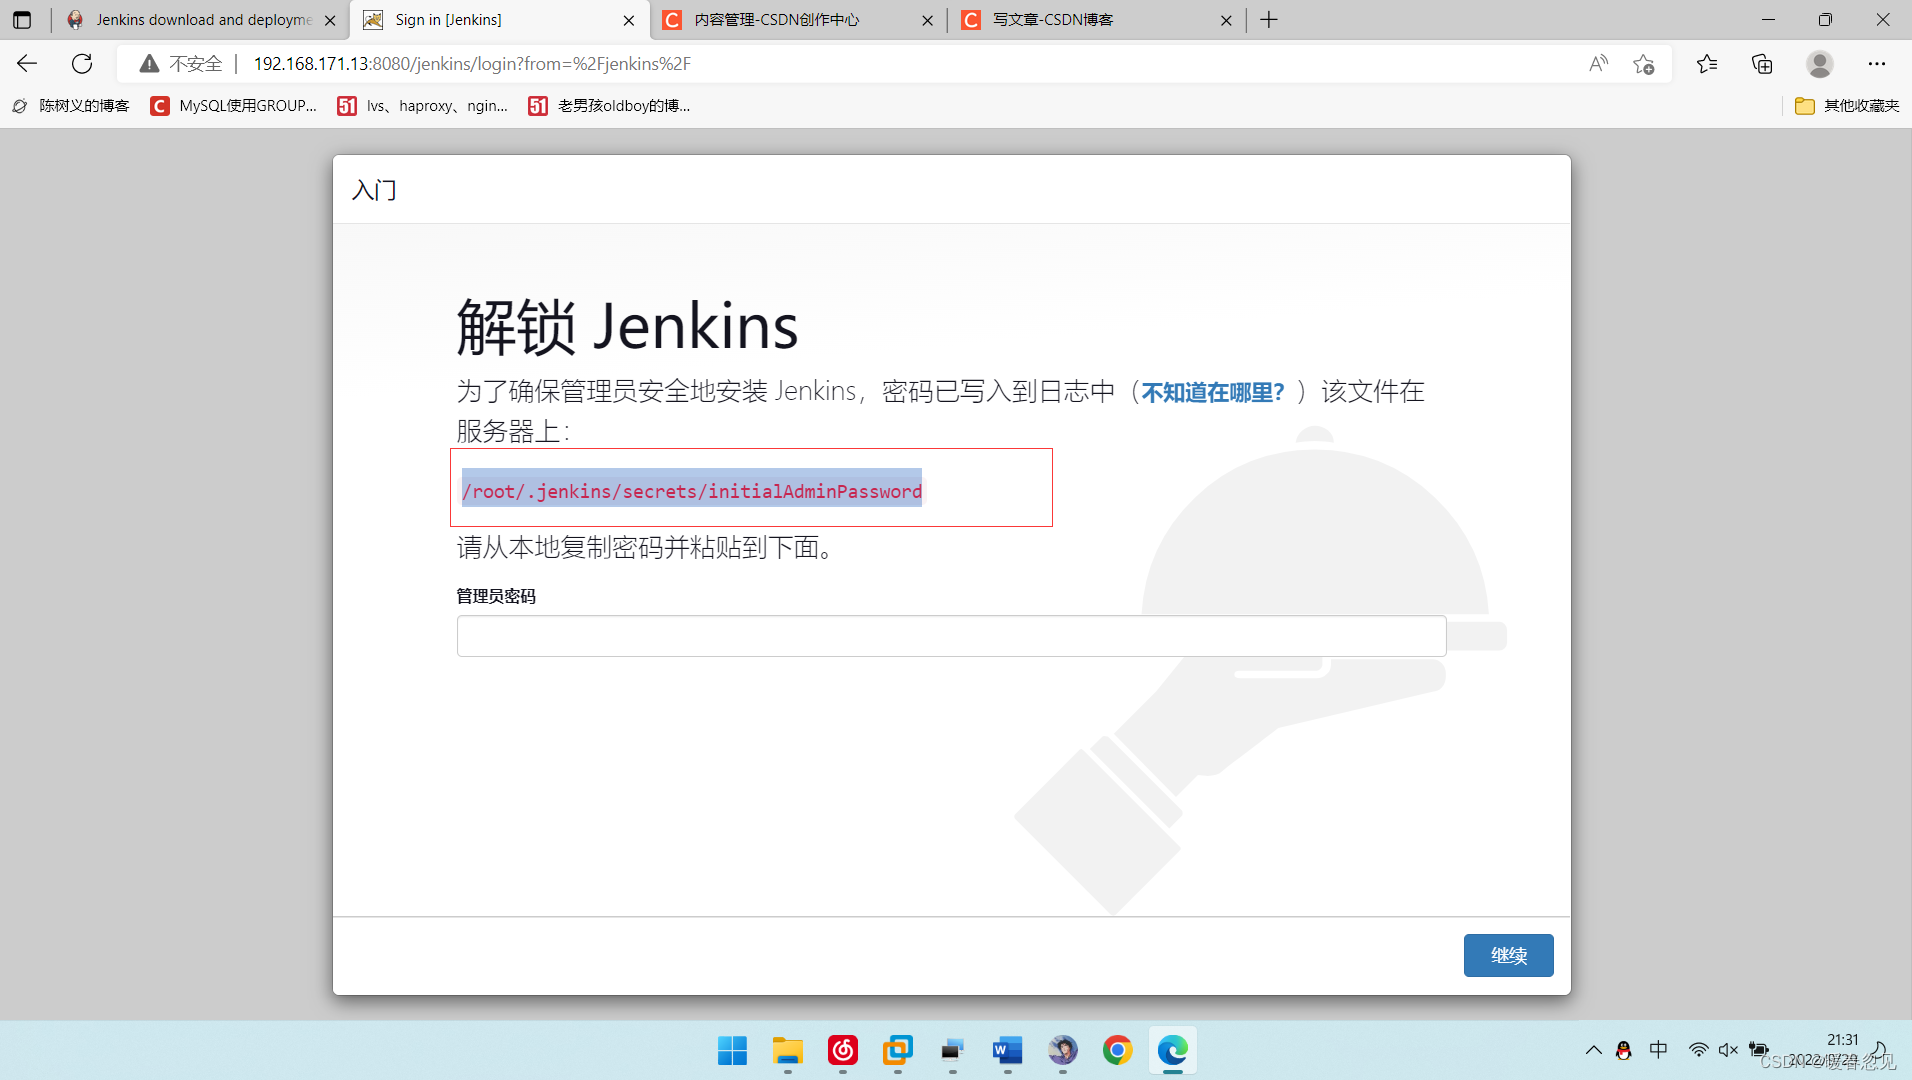The image size is (1912, 1080).
Task: Open the 其他收藏夹 folder
Action: pos(1847,106)
